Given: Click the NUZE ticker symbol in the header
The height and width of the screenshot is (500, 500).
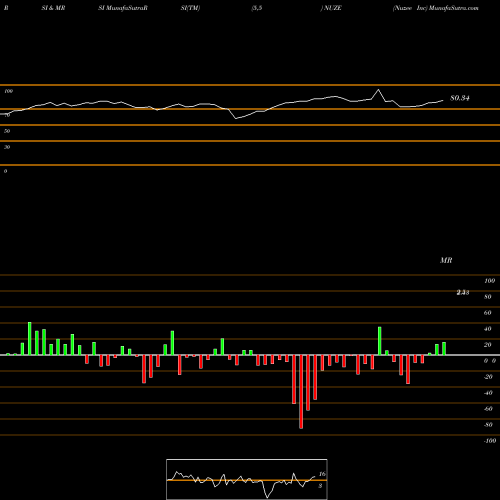Looking at the screenshot, I should coord(332,8).
